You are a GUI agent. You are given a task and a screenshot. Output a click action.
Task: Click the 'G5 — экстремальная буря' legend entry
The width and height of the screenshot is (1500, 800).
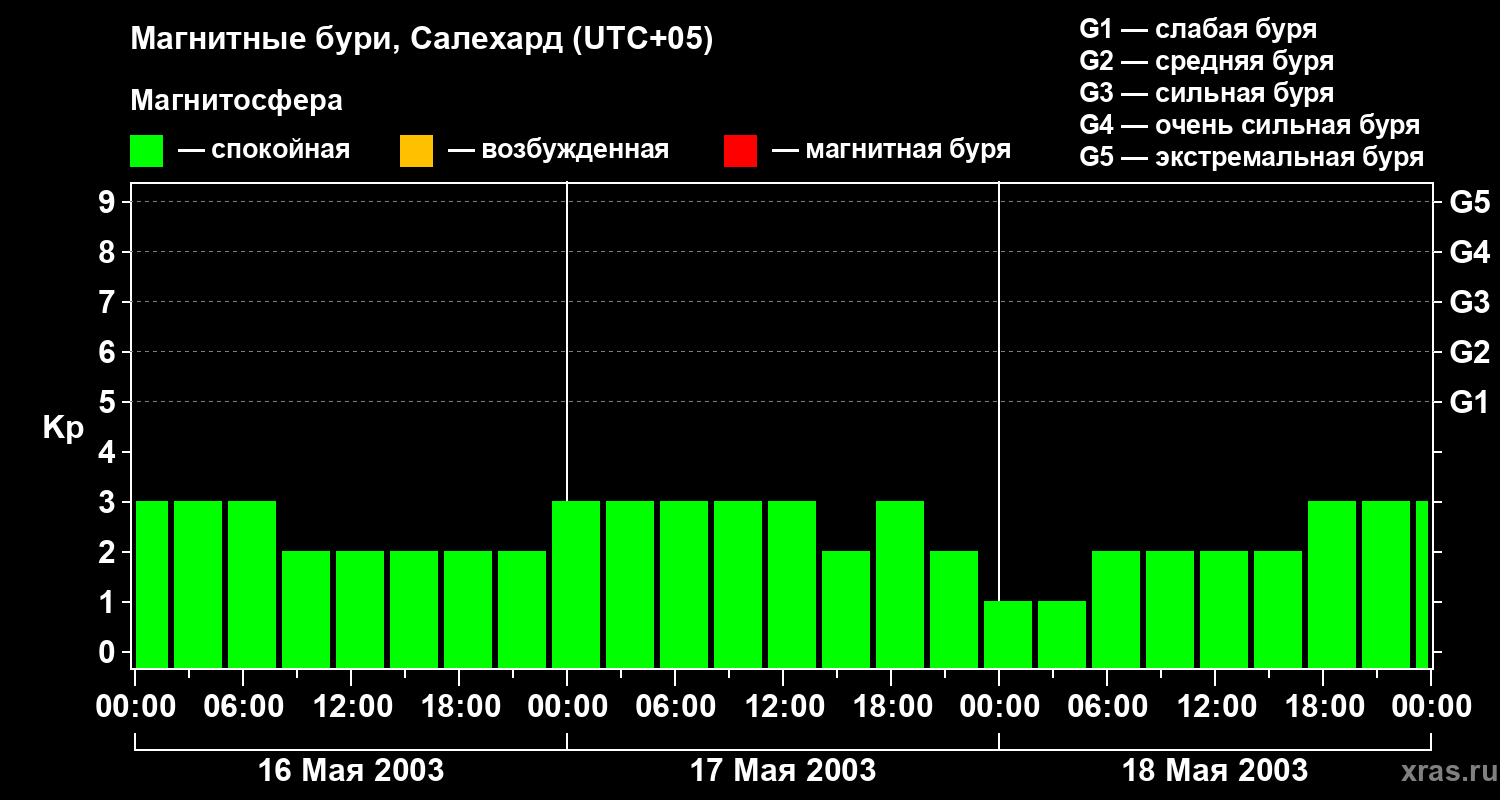(1251, 157)
